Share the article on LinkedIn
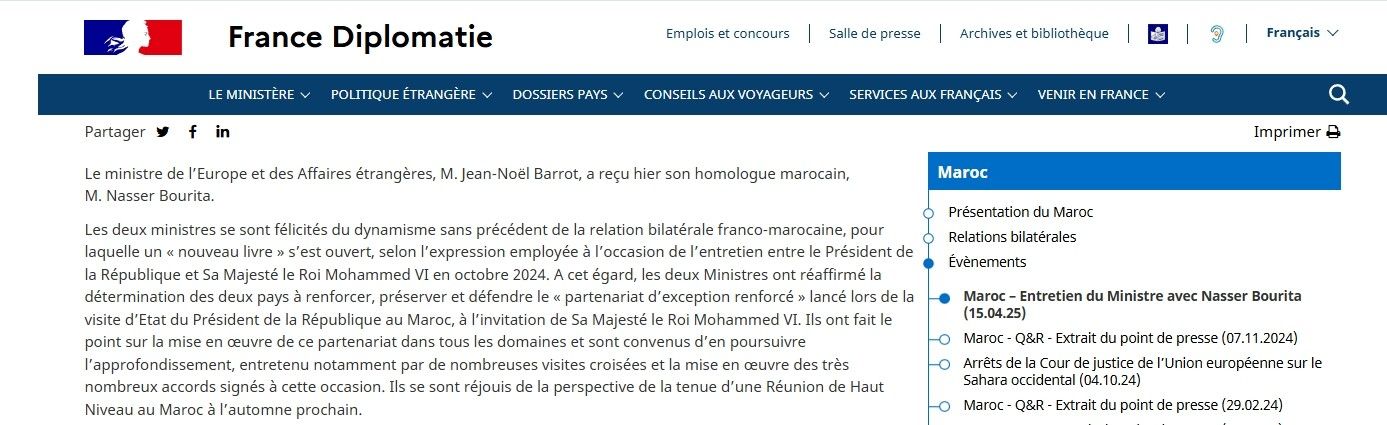This screenshot has width=1387, height=425. pyautogui.click(x=222, y=132)
